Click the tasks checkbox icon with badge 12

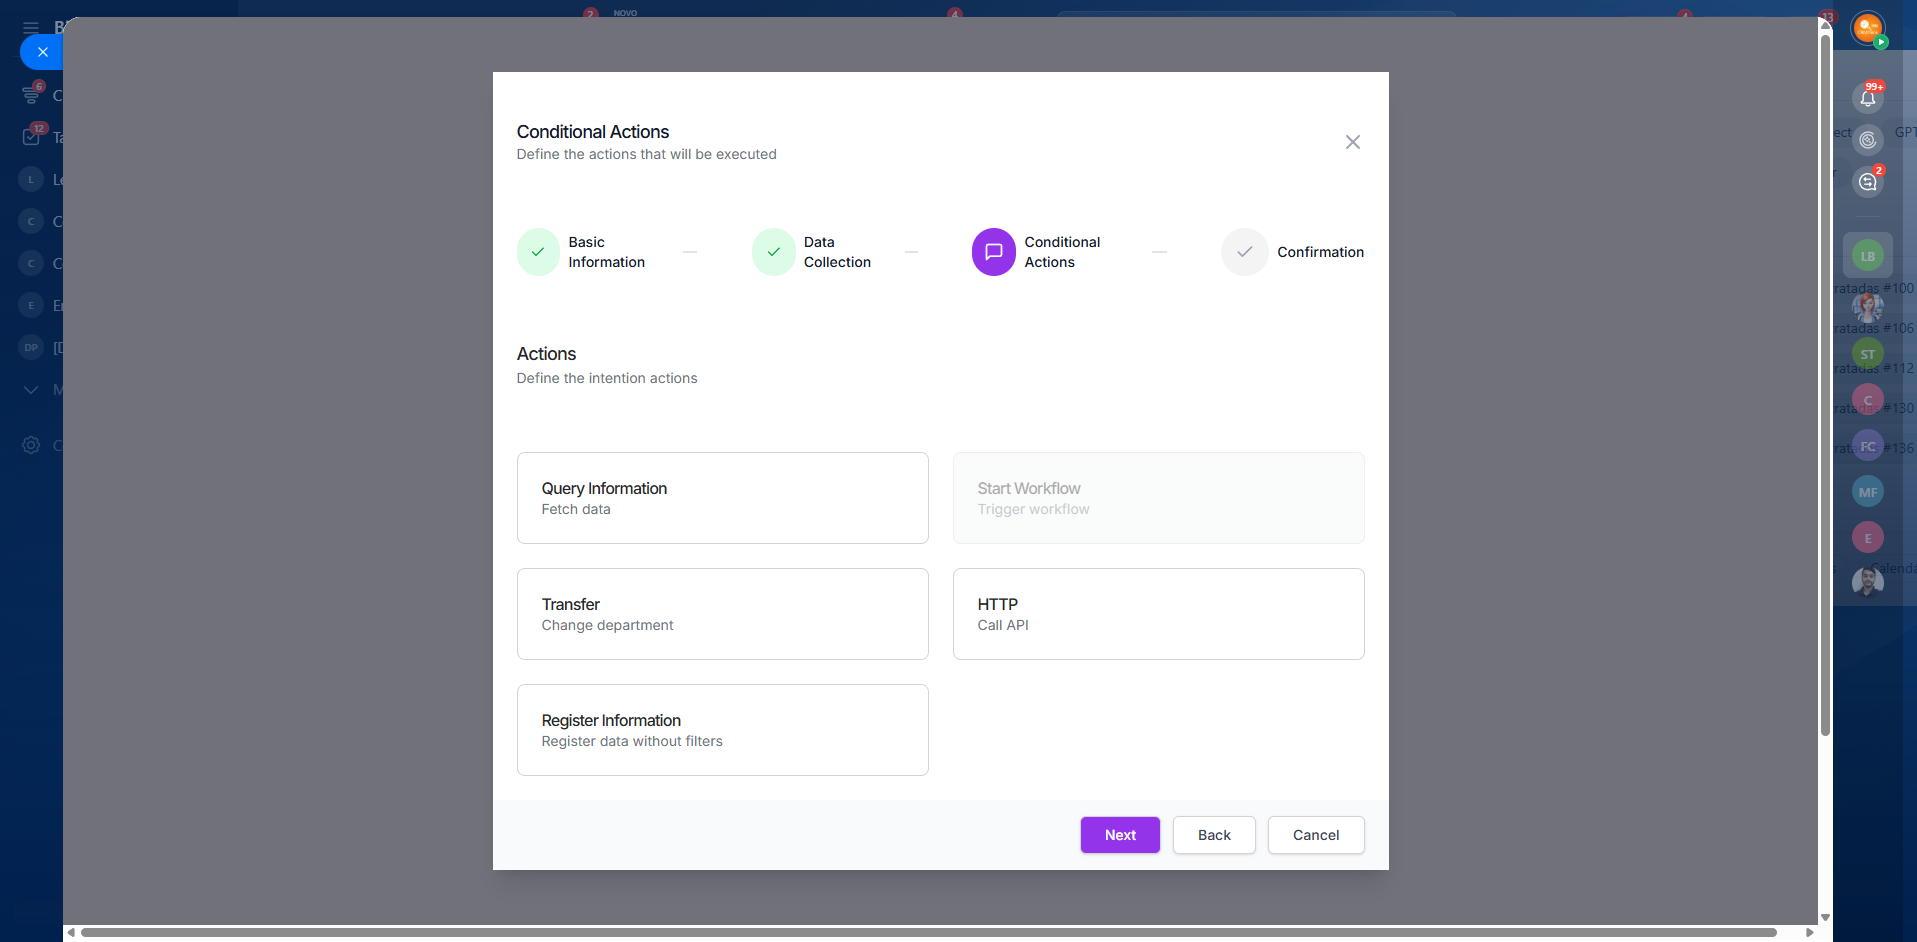click(x=31, y=137)
